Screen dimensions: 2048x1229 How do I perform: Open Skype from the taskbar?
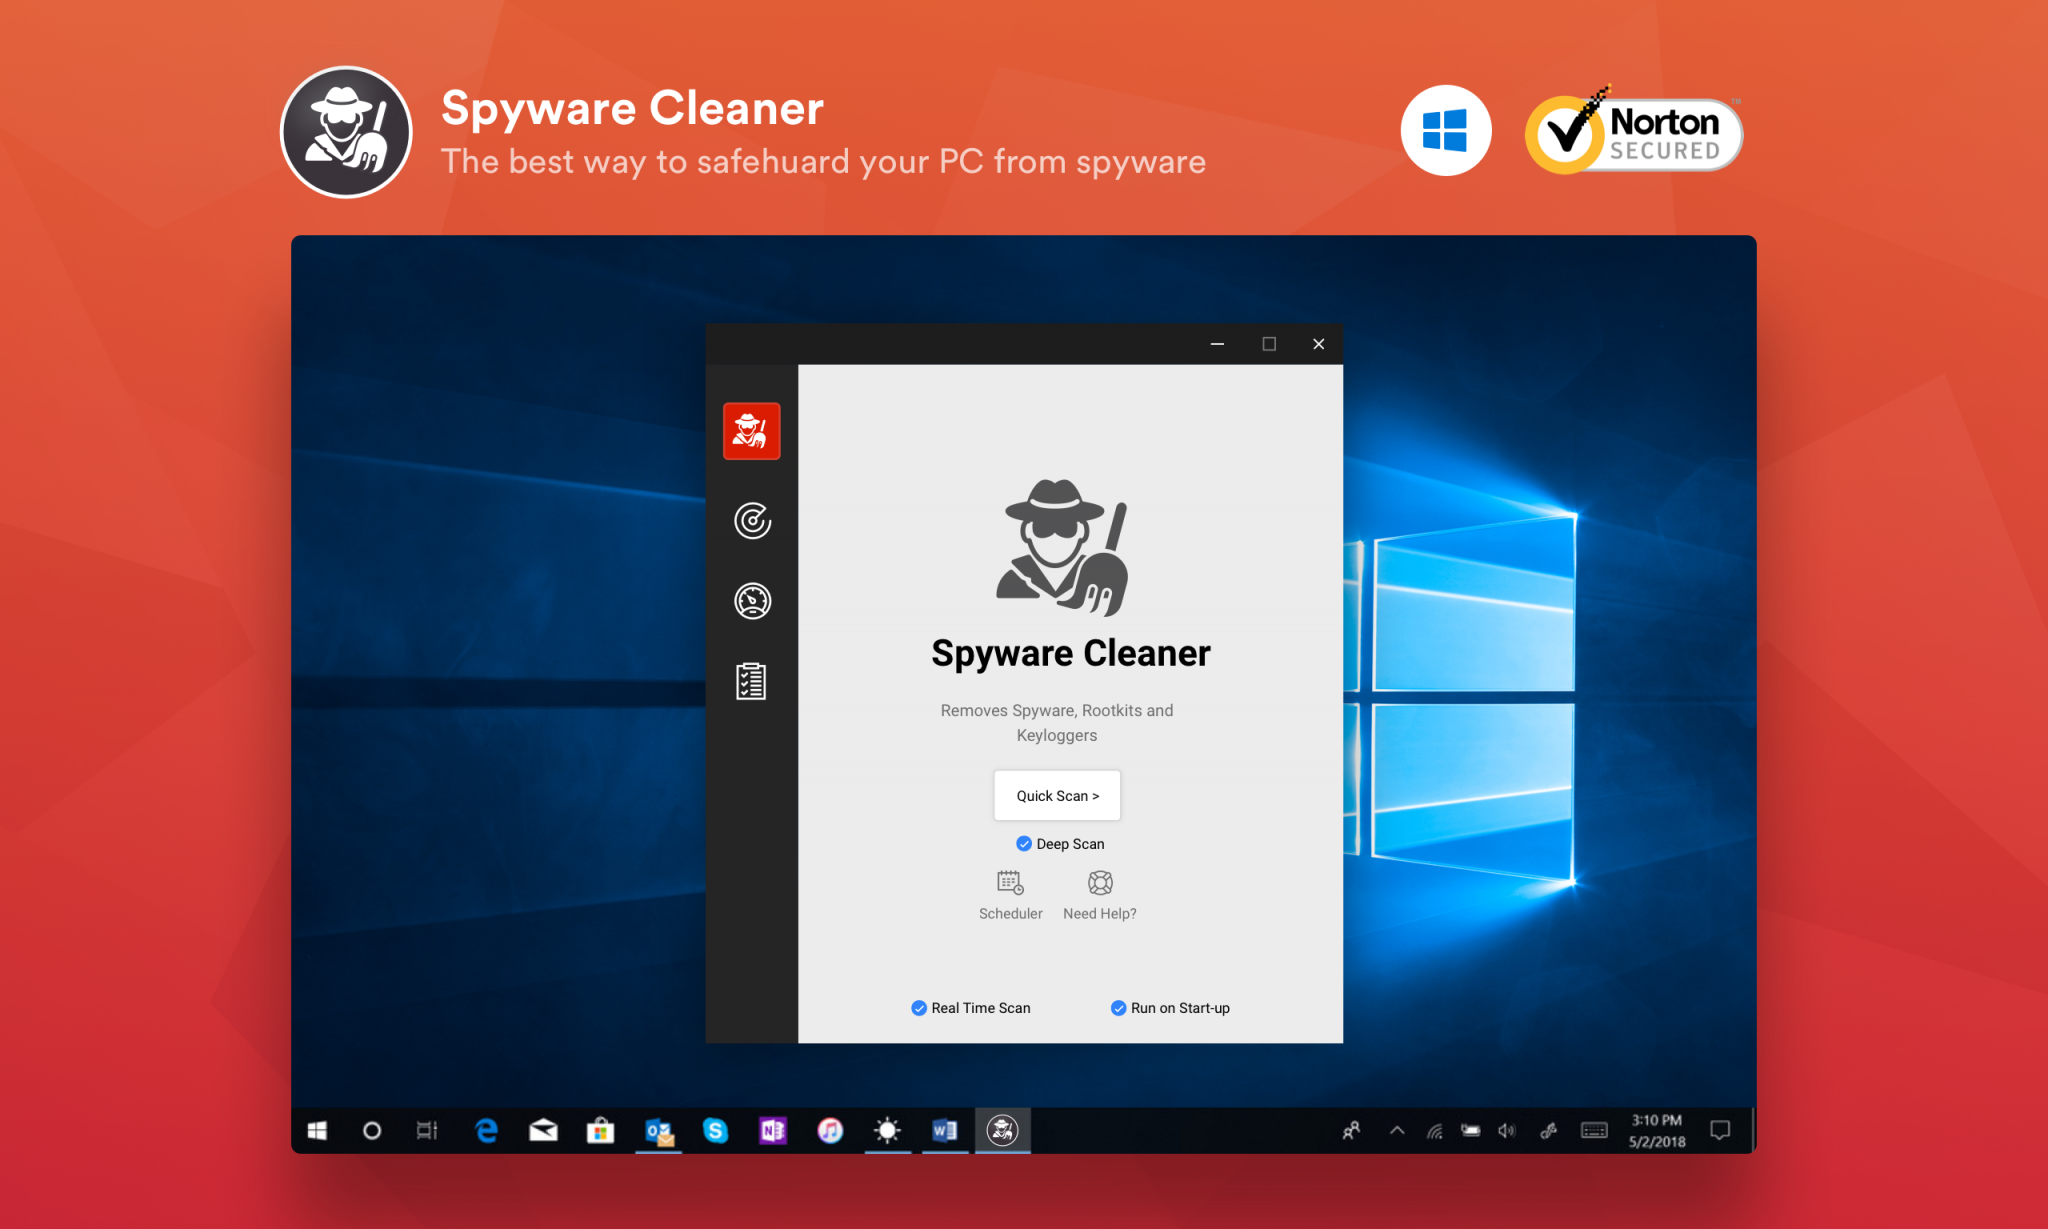(715, 1131)
